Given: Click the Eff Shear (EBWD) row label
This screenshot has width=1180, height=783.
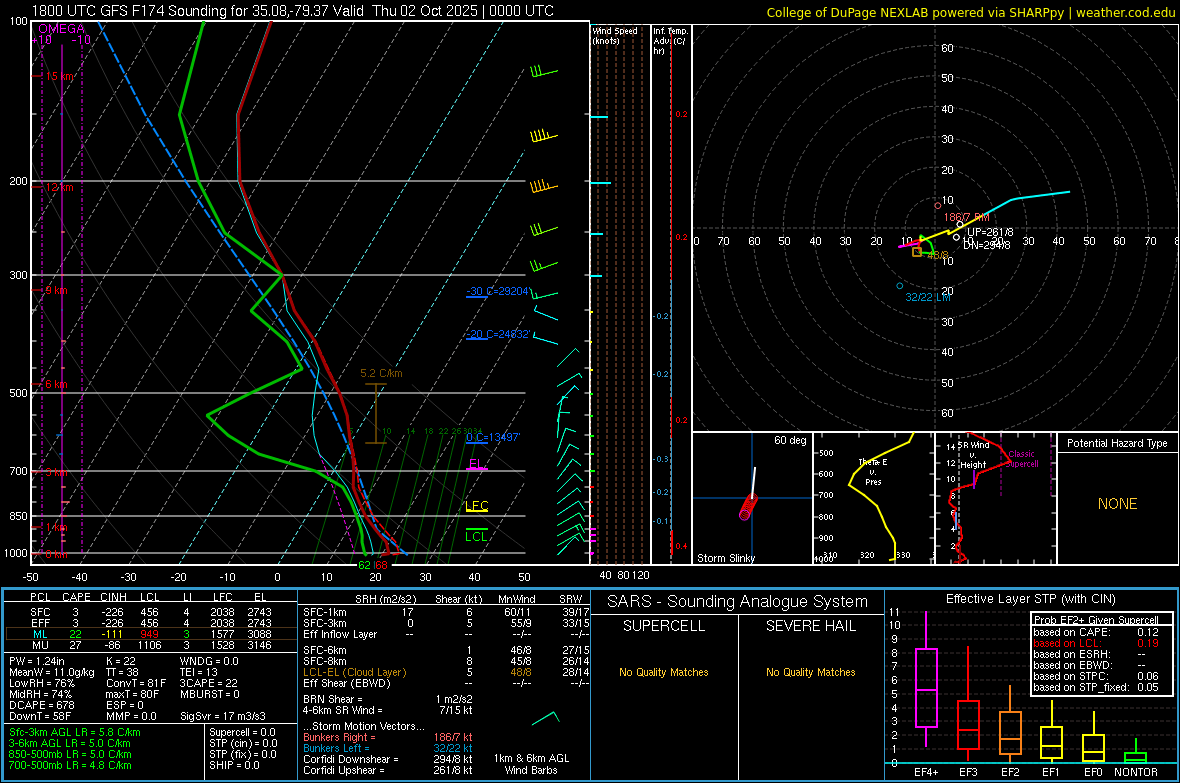Looking at the screenshot, I should tap(347, 684).
